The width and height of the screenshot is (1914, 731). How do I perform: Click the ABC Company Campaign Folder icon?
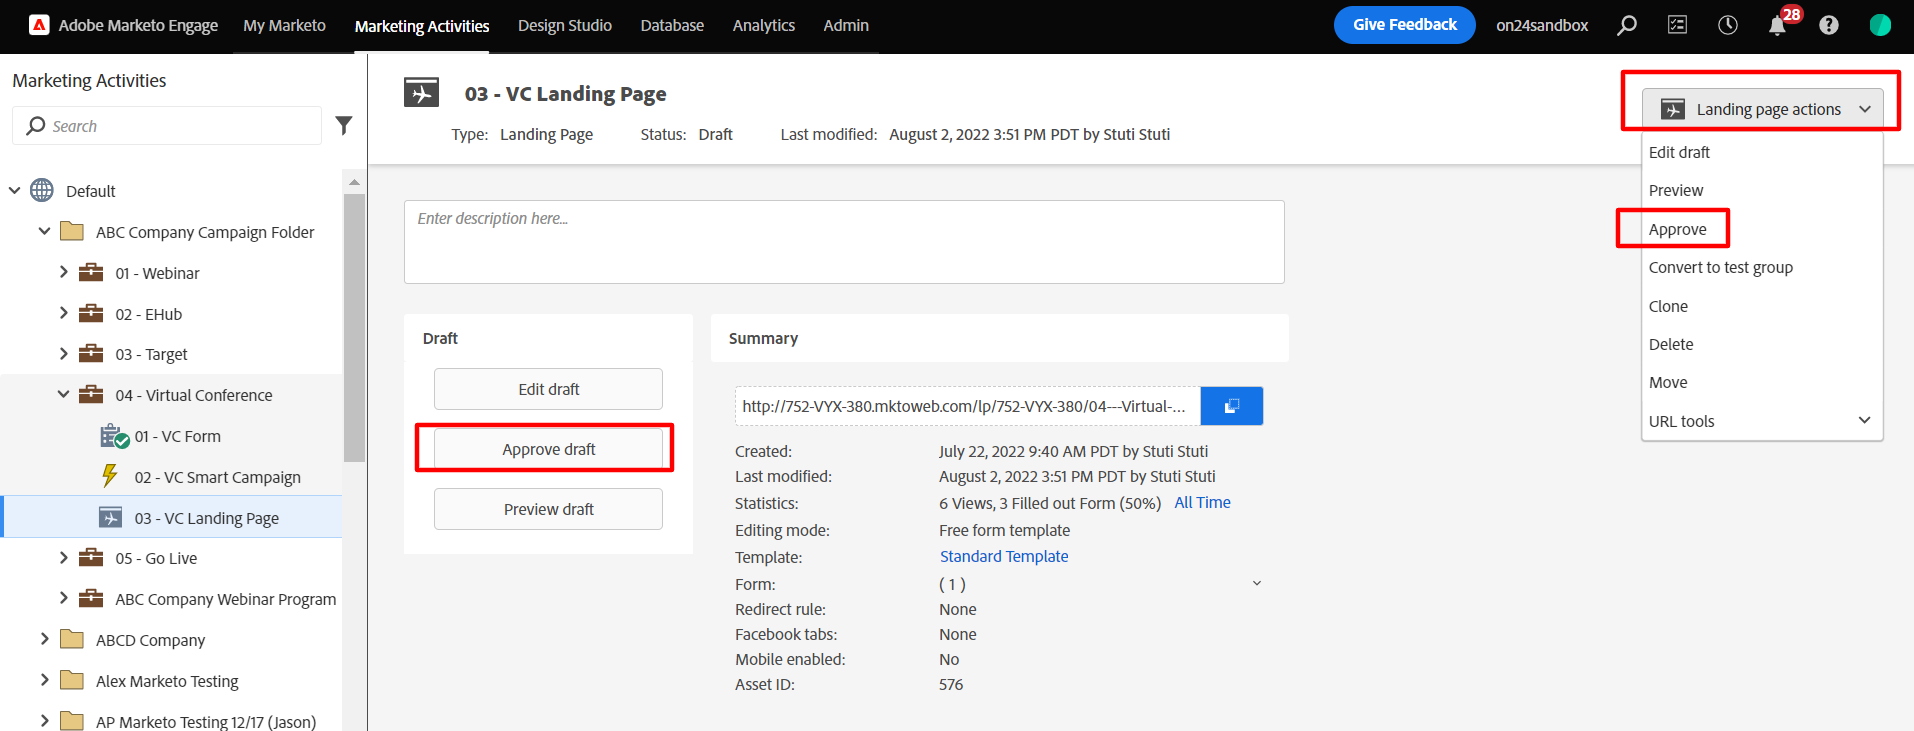point(72,231)
